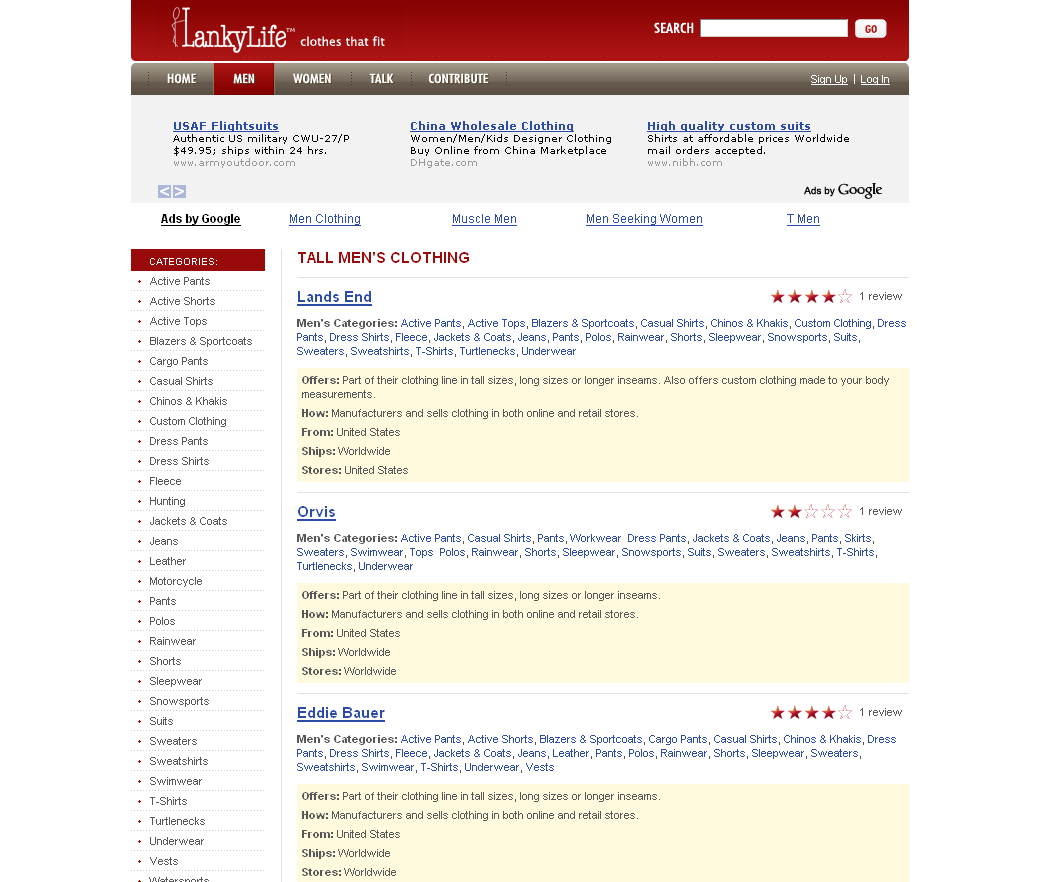Open Eddie Bauer Cargo Pants link
This screenshot has height=882, width=1044.
pyautogui.click(x=678, y=739)
